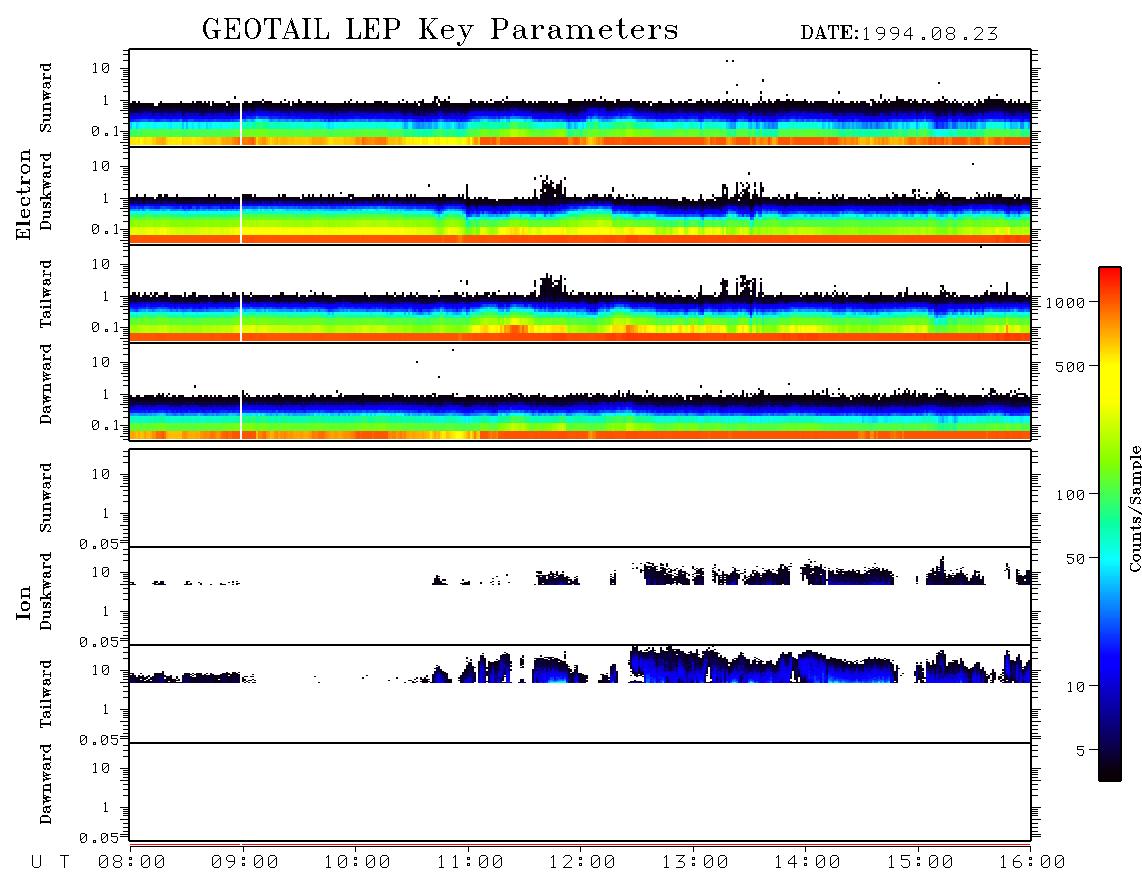Image resolution: width=1142 pixels, height=880 pixels.
Task: Click the 100 colorbar tick label
Action: 1070,495
